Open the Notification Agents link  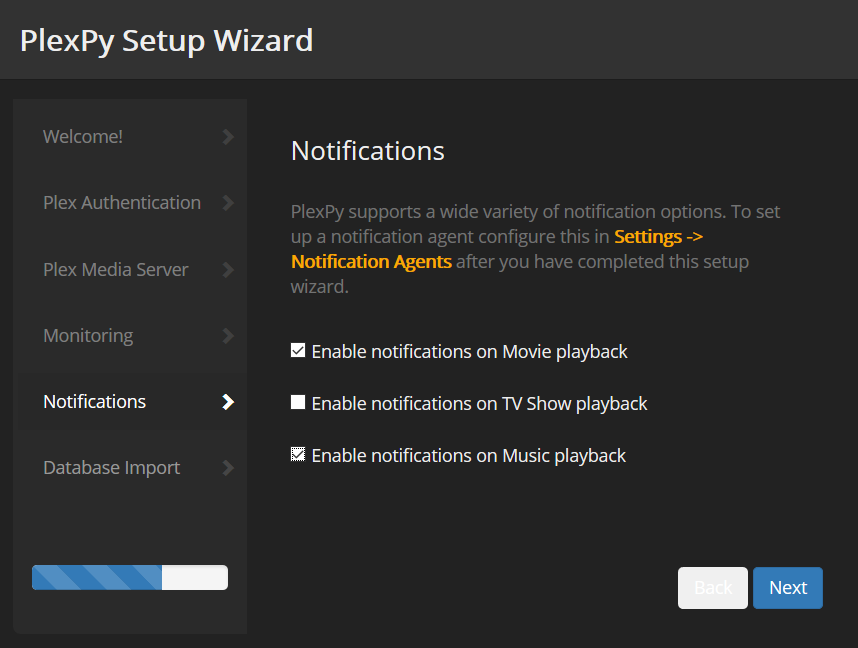[370, 261]
